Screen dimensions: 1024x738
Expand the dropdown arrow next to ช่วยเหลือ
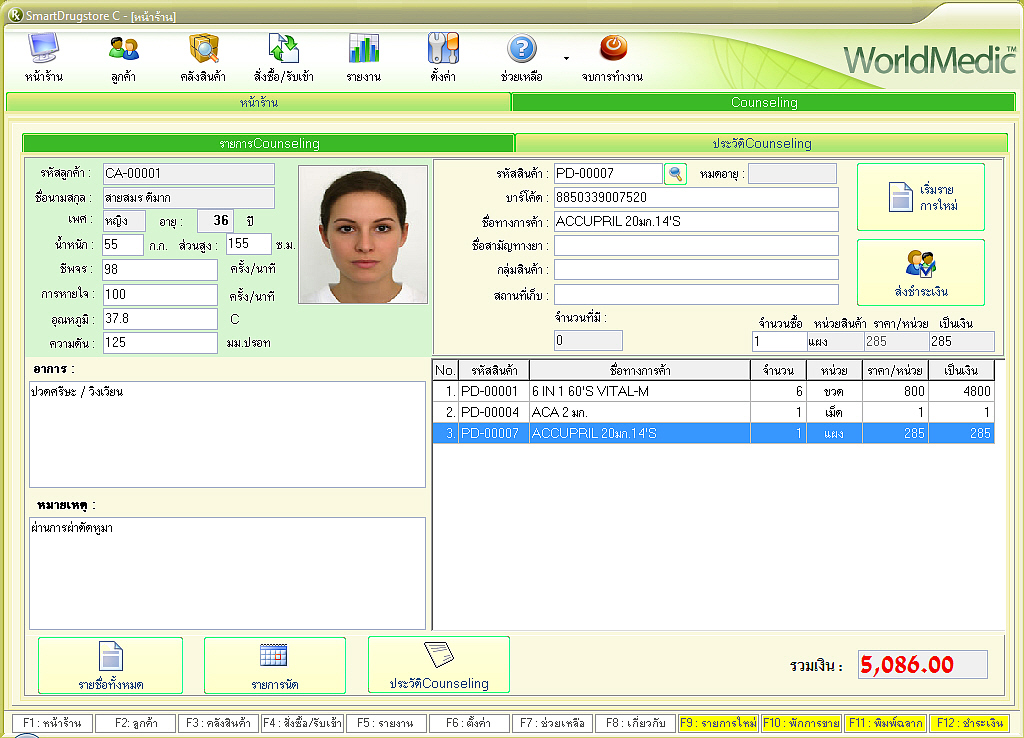click(x=566, y=58)
